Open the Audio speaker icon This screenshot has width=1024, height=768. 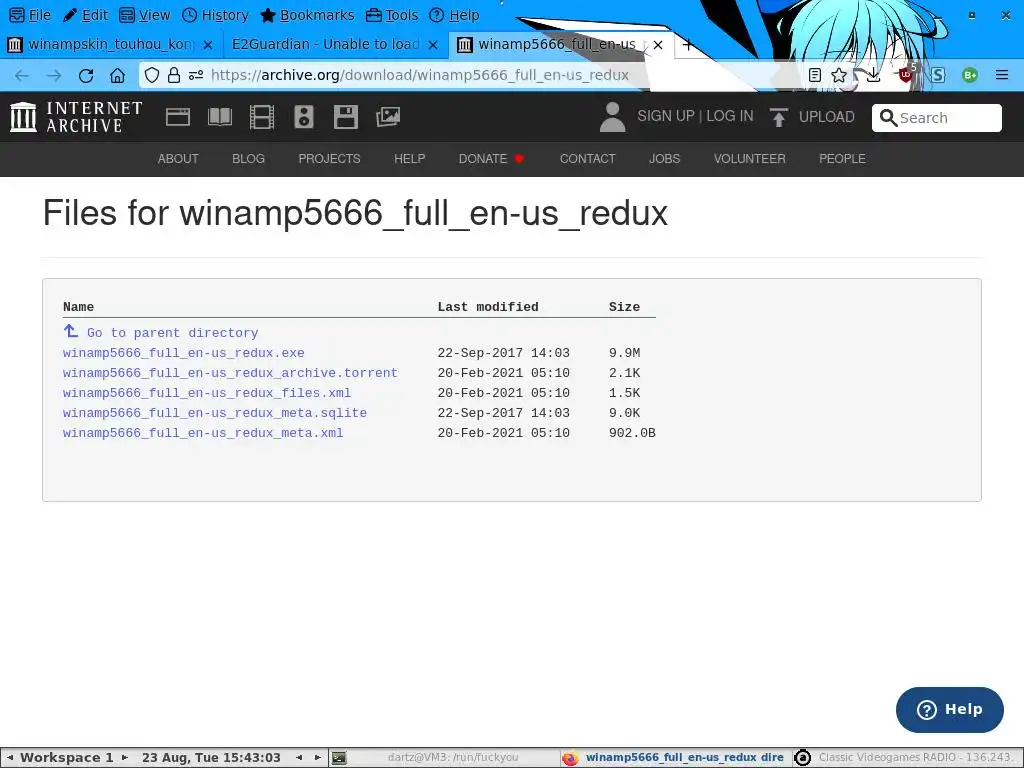(304, 117)
